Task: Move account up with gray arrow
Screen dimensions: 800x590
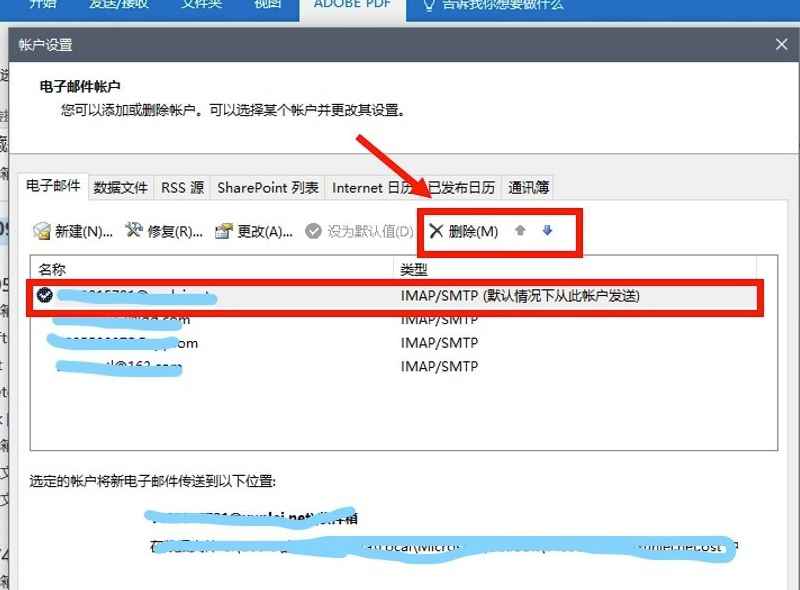Action: pyautogui.click(x=520, y=231)
